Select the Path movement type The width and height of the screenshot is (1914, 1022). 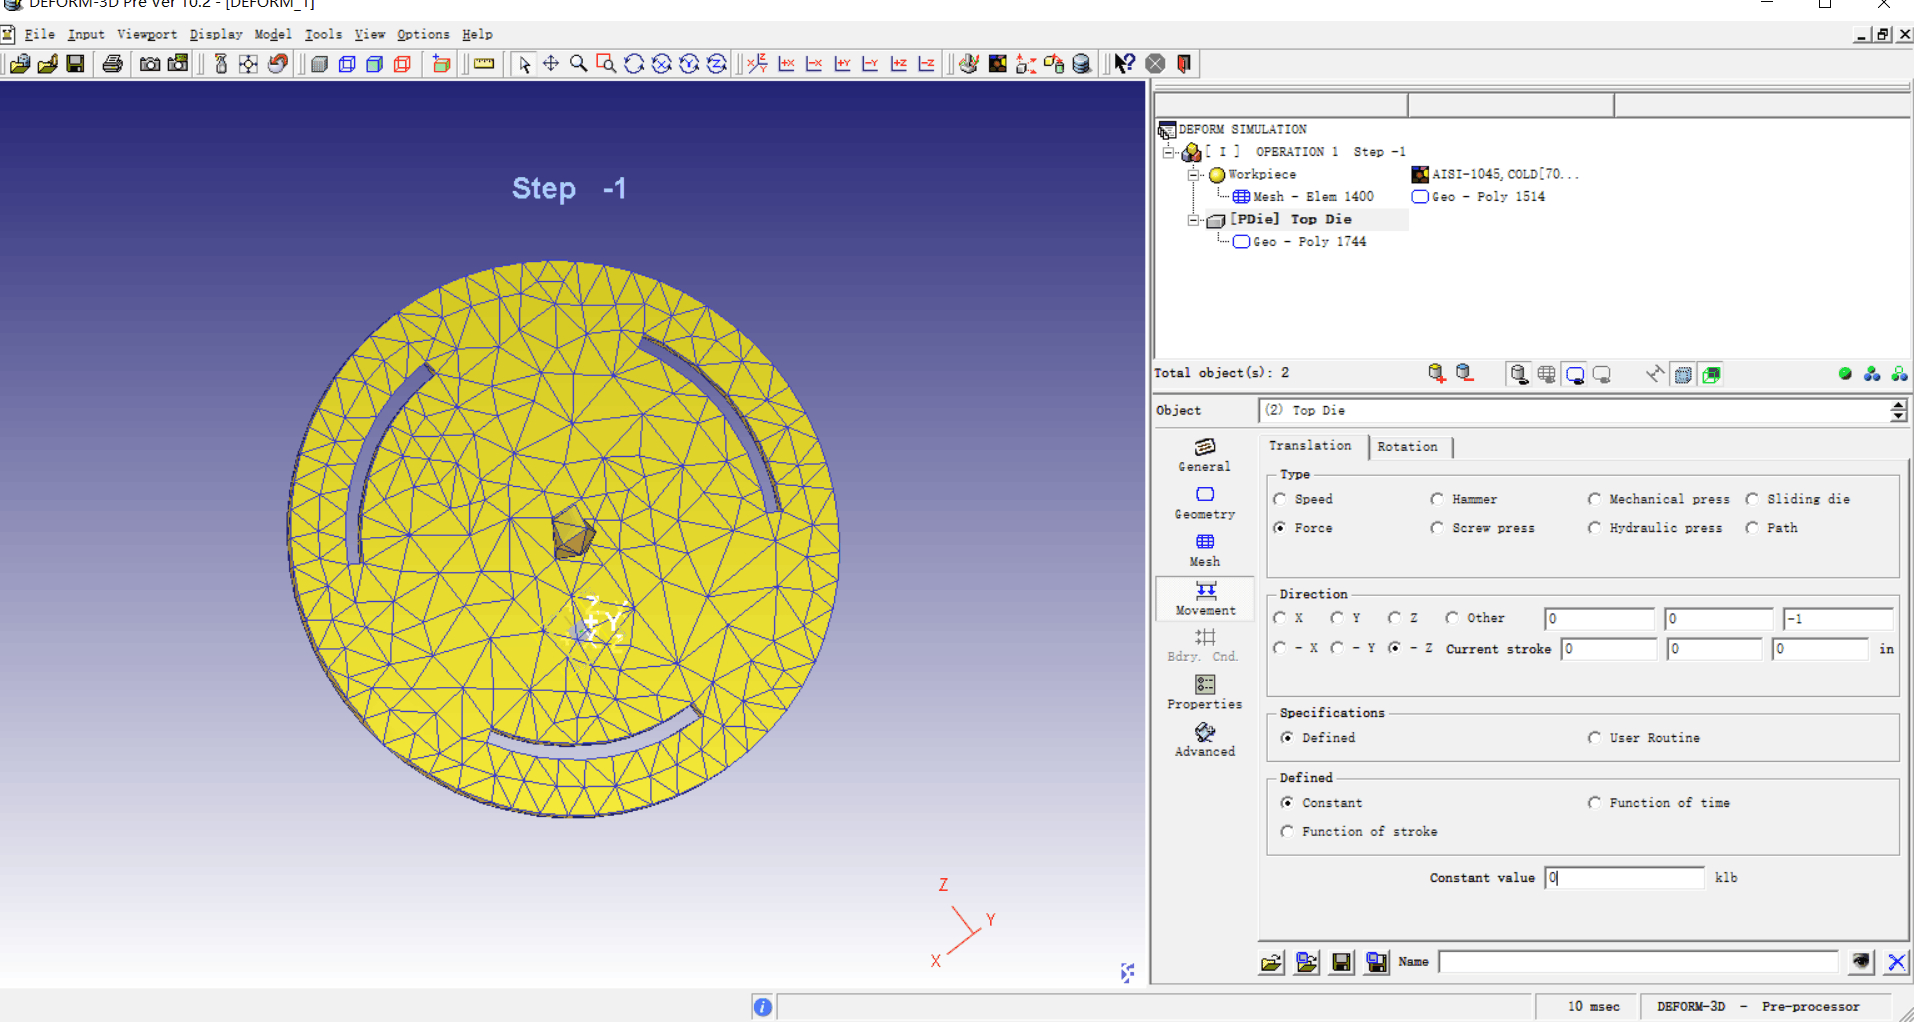1772,528
